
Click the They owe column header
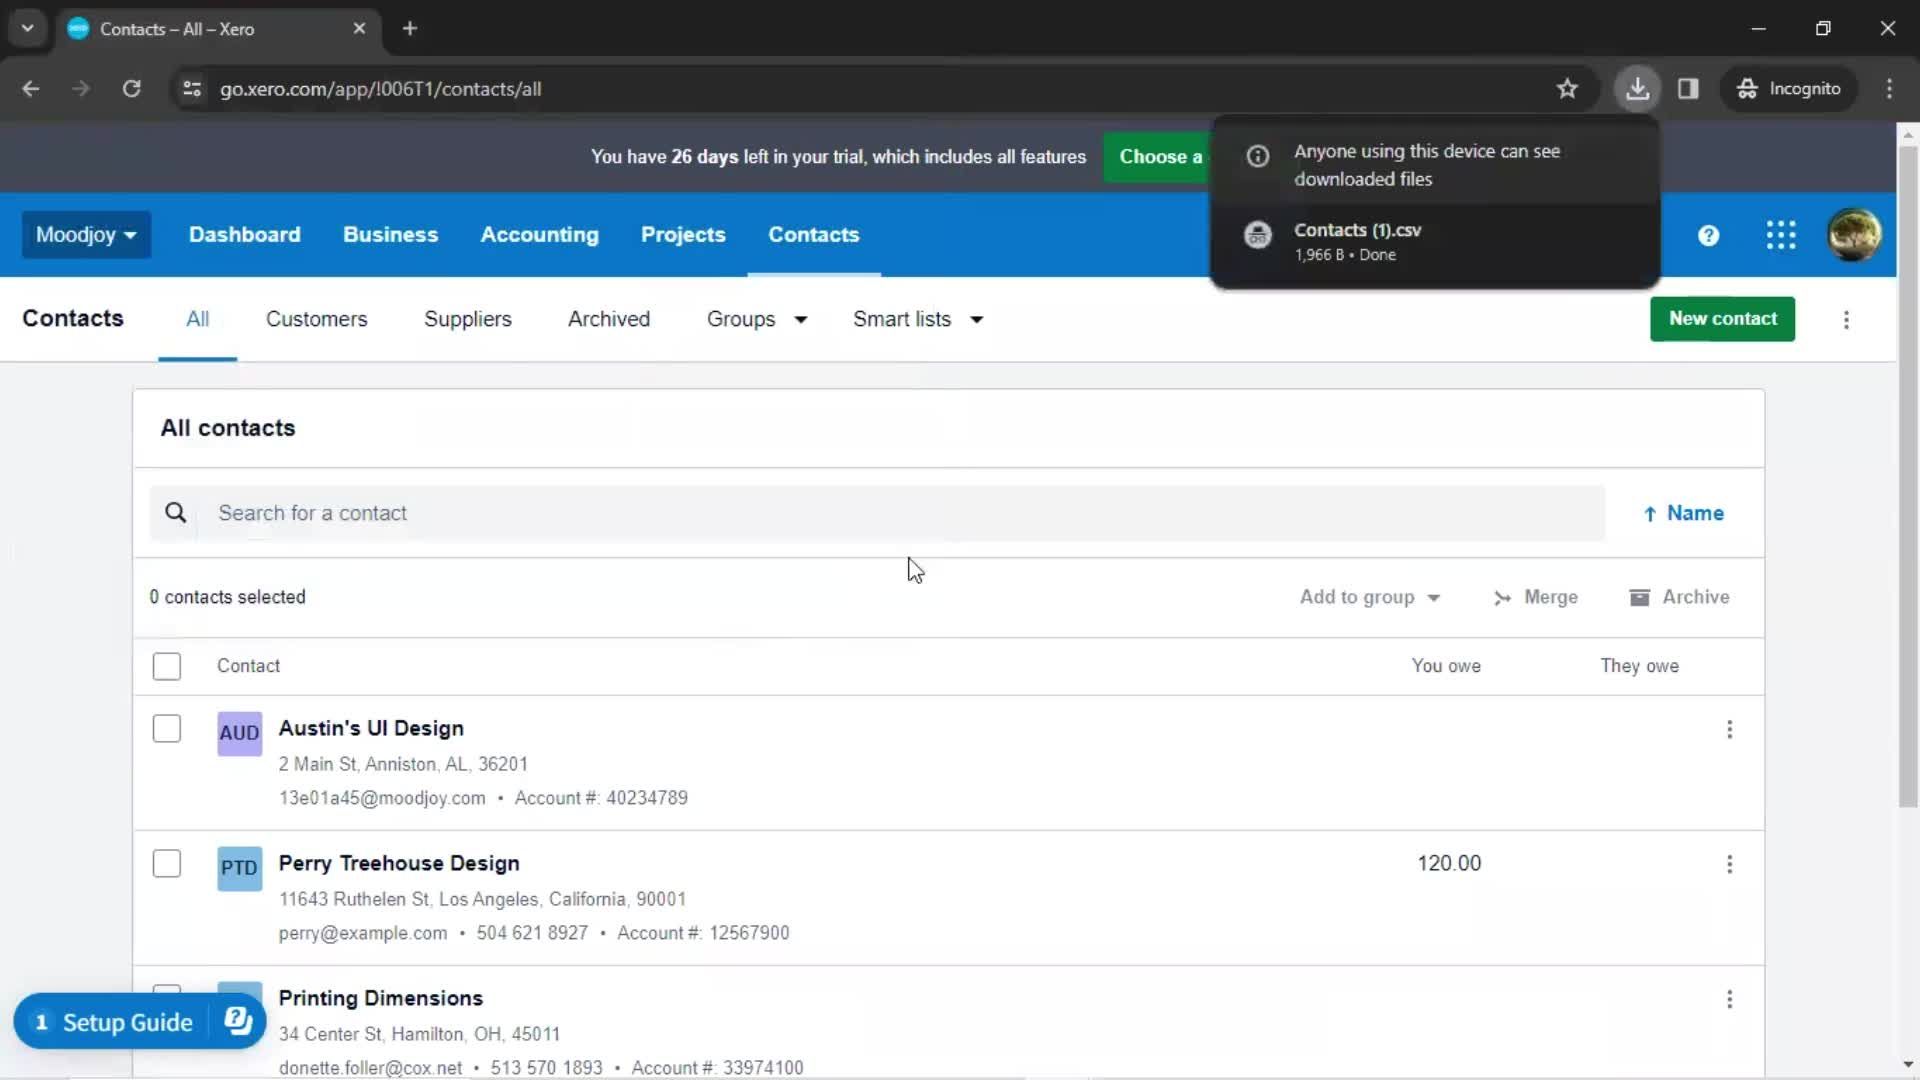pyautogui.click(x=1639, y=667)
